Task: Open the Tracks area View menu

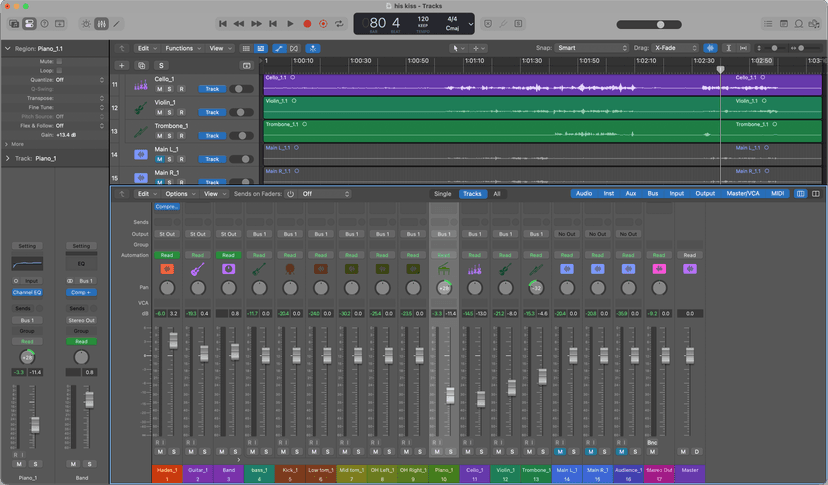Action: [220, 48]
